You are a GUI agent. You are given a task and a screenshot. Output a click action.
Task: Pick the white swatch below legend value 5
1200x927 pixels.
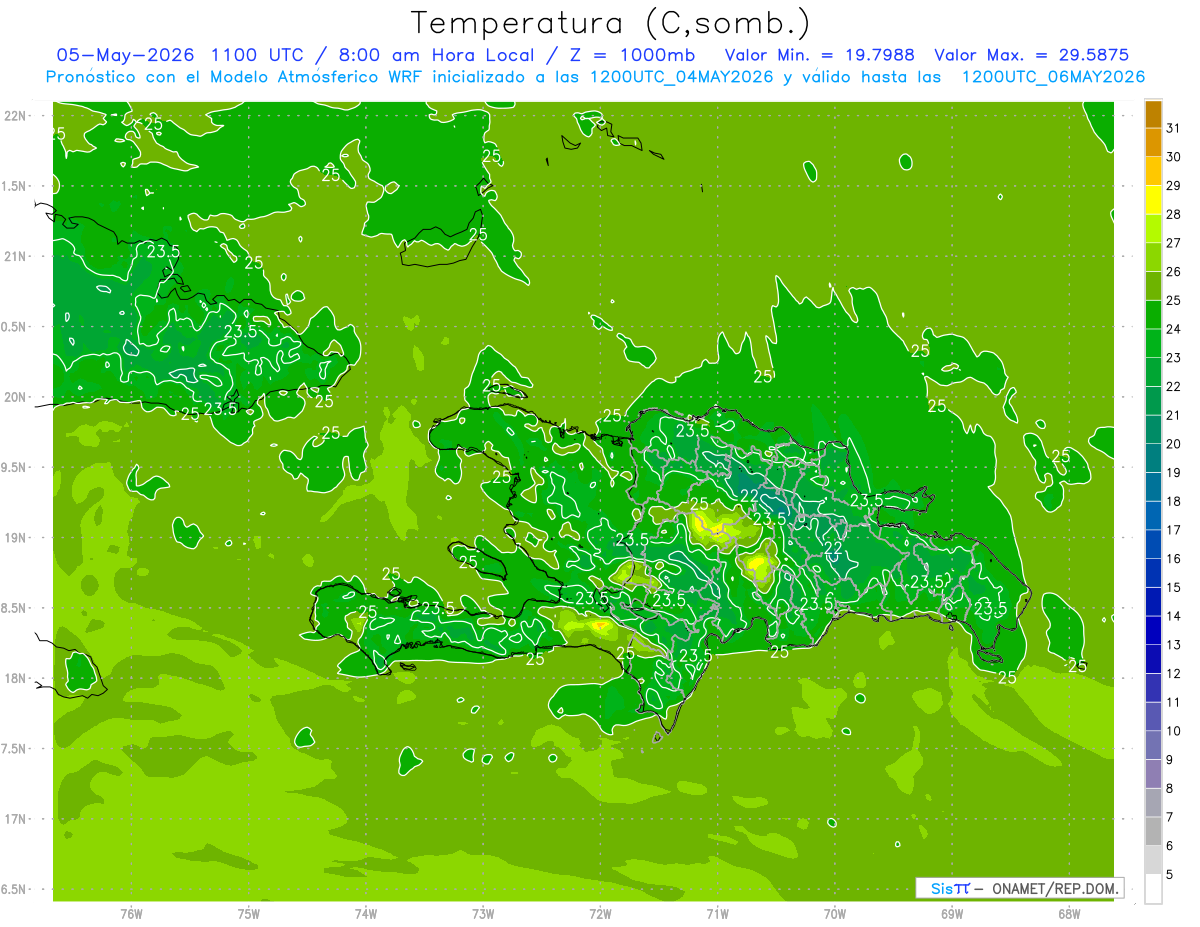click(x=1153, y=889)
